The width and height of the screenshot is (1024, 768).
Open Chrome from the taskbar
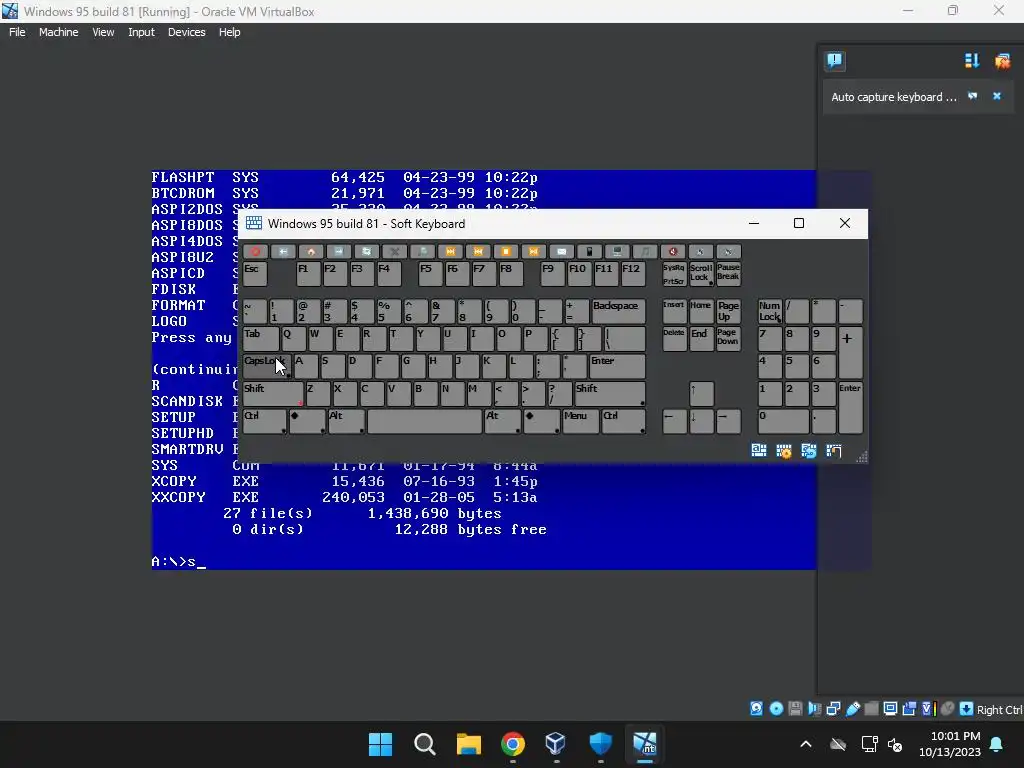(x=513, y=744)
